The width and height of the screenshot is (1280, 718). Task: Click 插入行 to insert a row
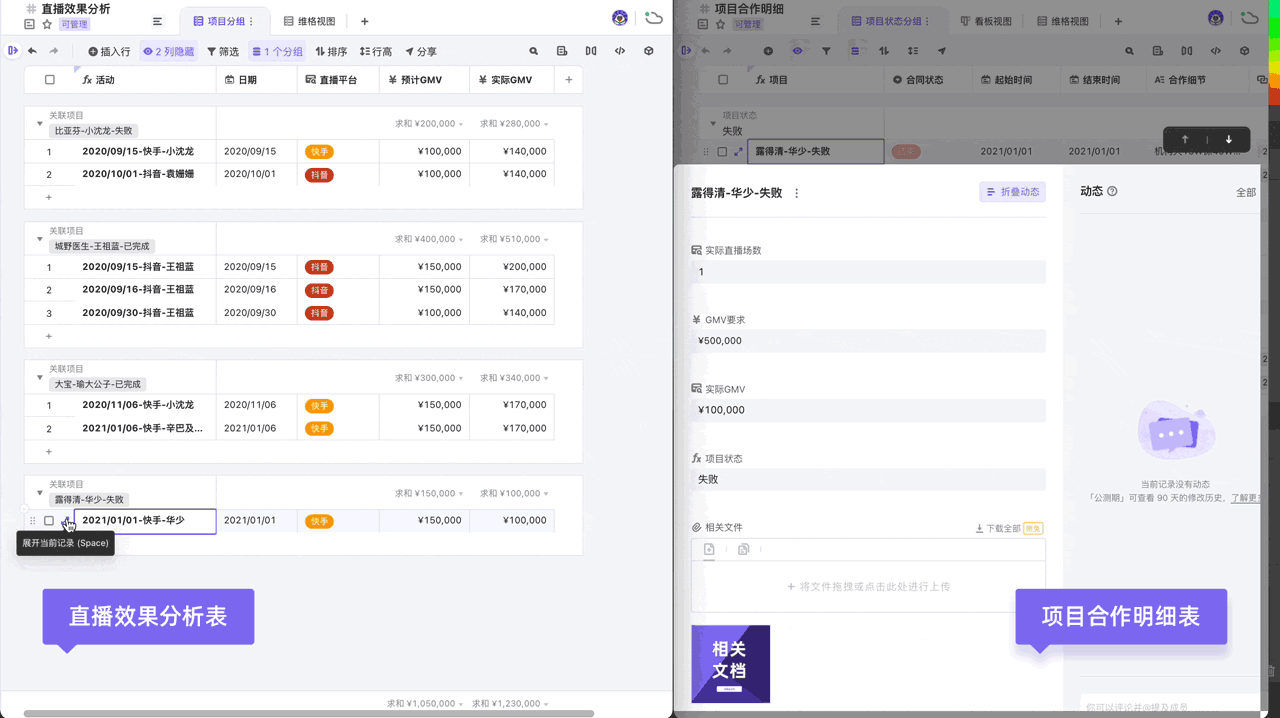[109, 51]
